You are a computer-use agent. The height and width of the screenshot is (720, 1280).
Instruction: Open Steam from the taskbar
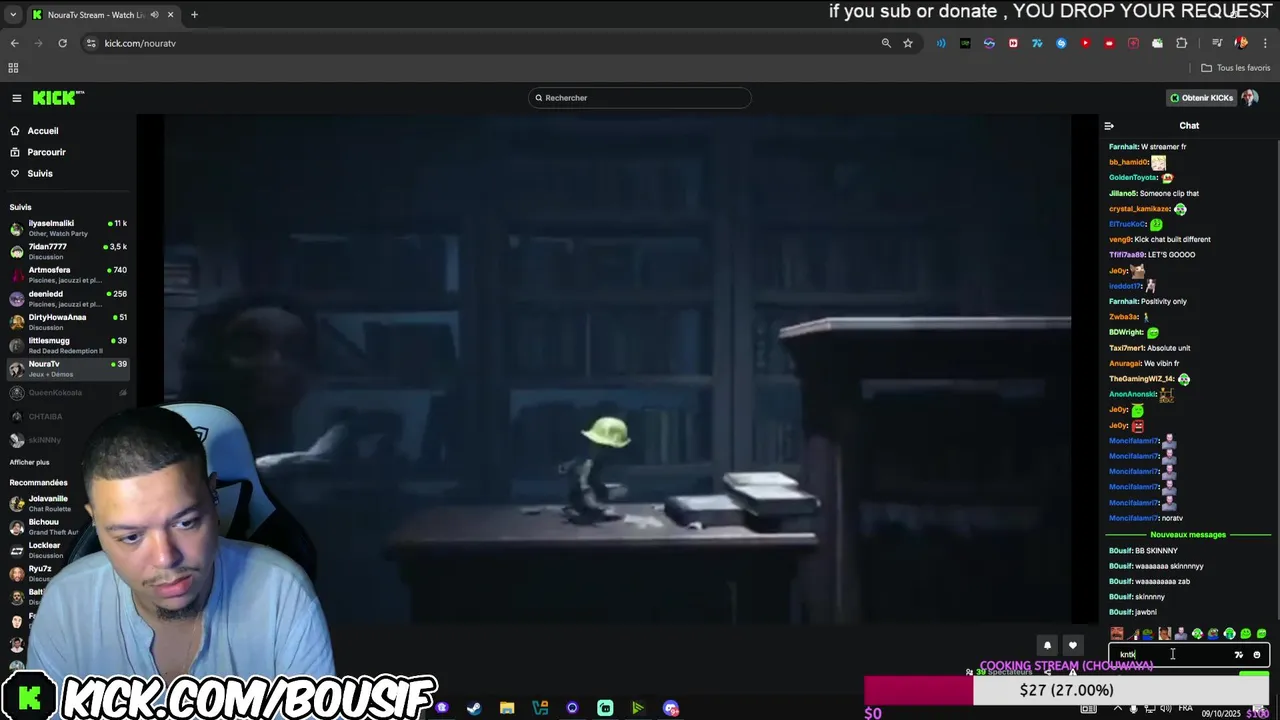(474, 708)
